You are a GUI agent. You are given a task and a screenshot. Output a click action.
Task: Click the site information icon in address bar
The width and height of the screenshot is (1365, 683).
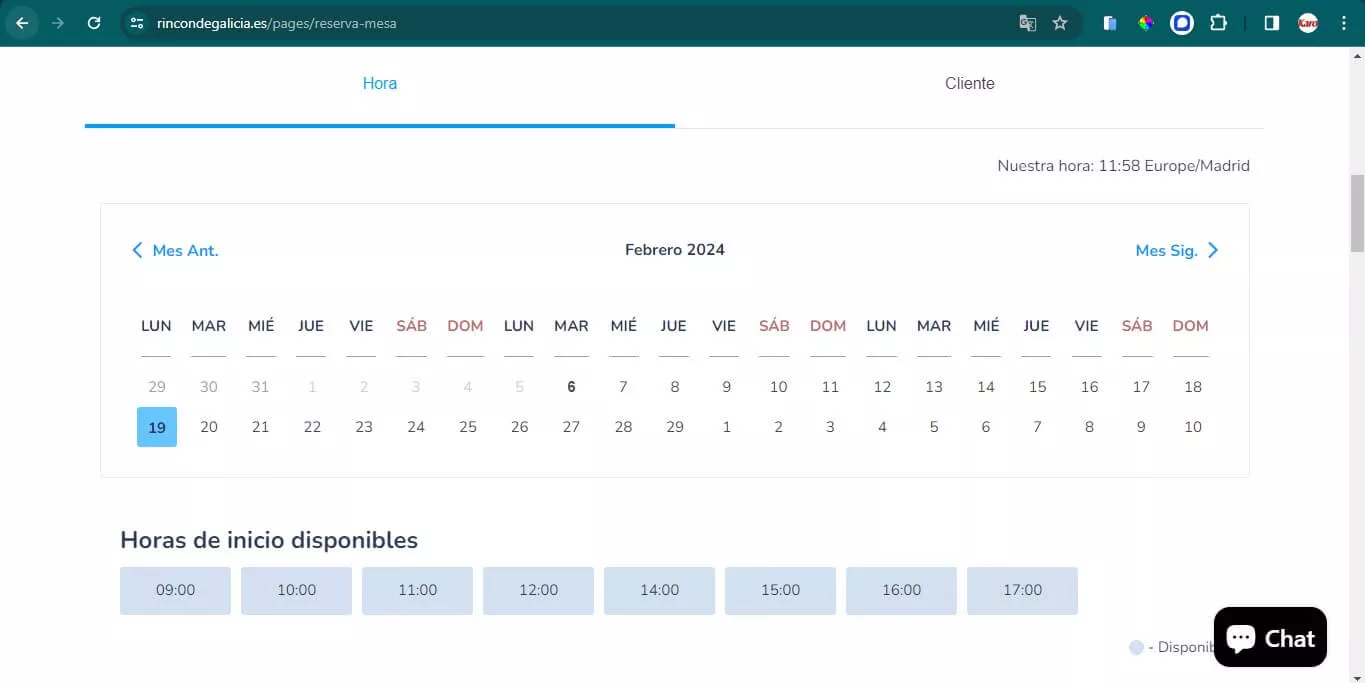pos(137,23)
